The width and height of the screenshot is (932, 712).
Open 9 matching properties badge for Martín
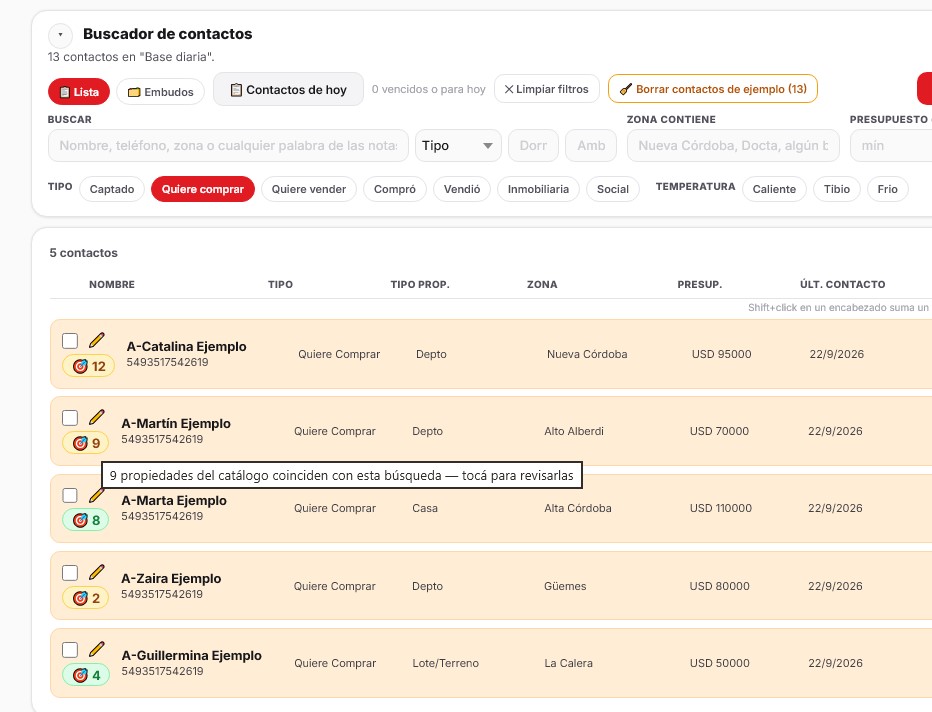click(x=86, y=443)
